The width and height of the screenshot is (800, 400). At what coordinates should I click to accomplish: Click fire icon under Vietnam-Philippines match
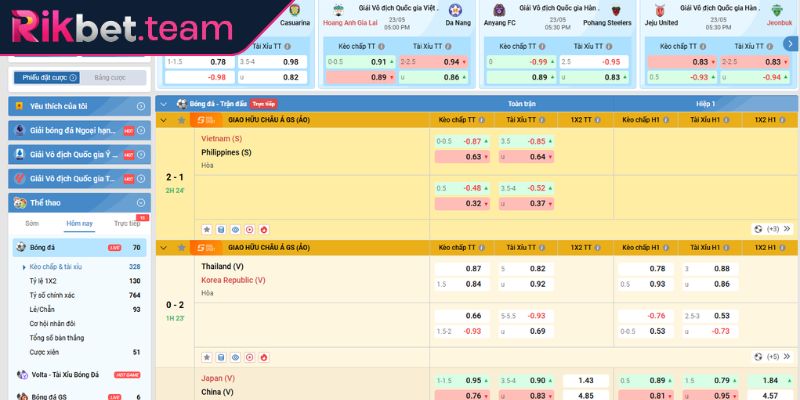click(x=263, y=229)
